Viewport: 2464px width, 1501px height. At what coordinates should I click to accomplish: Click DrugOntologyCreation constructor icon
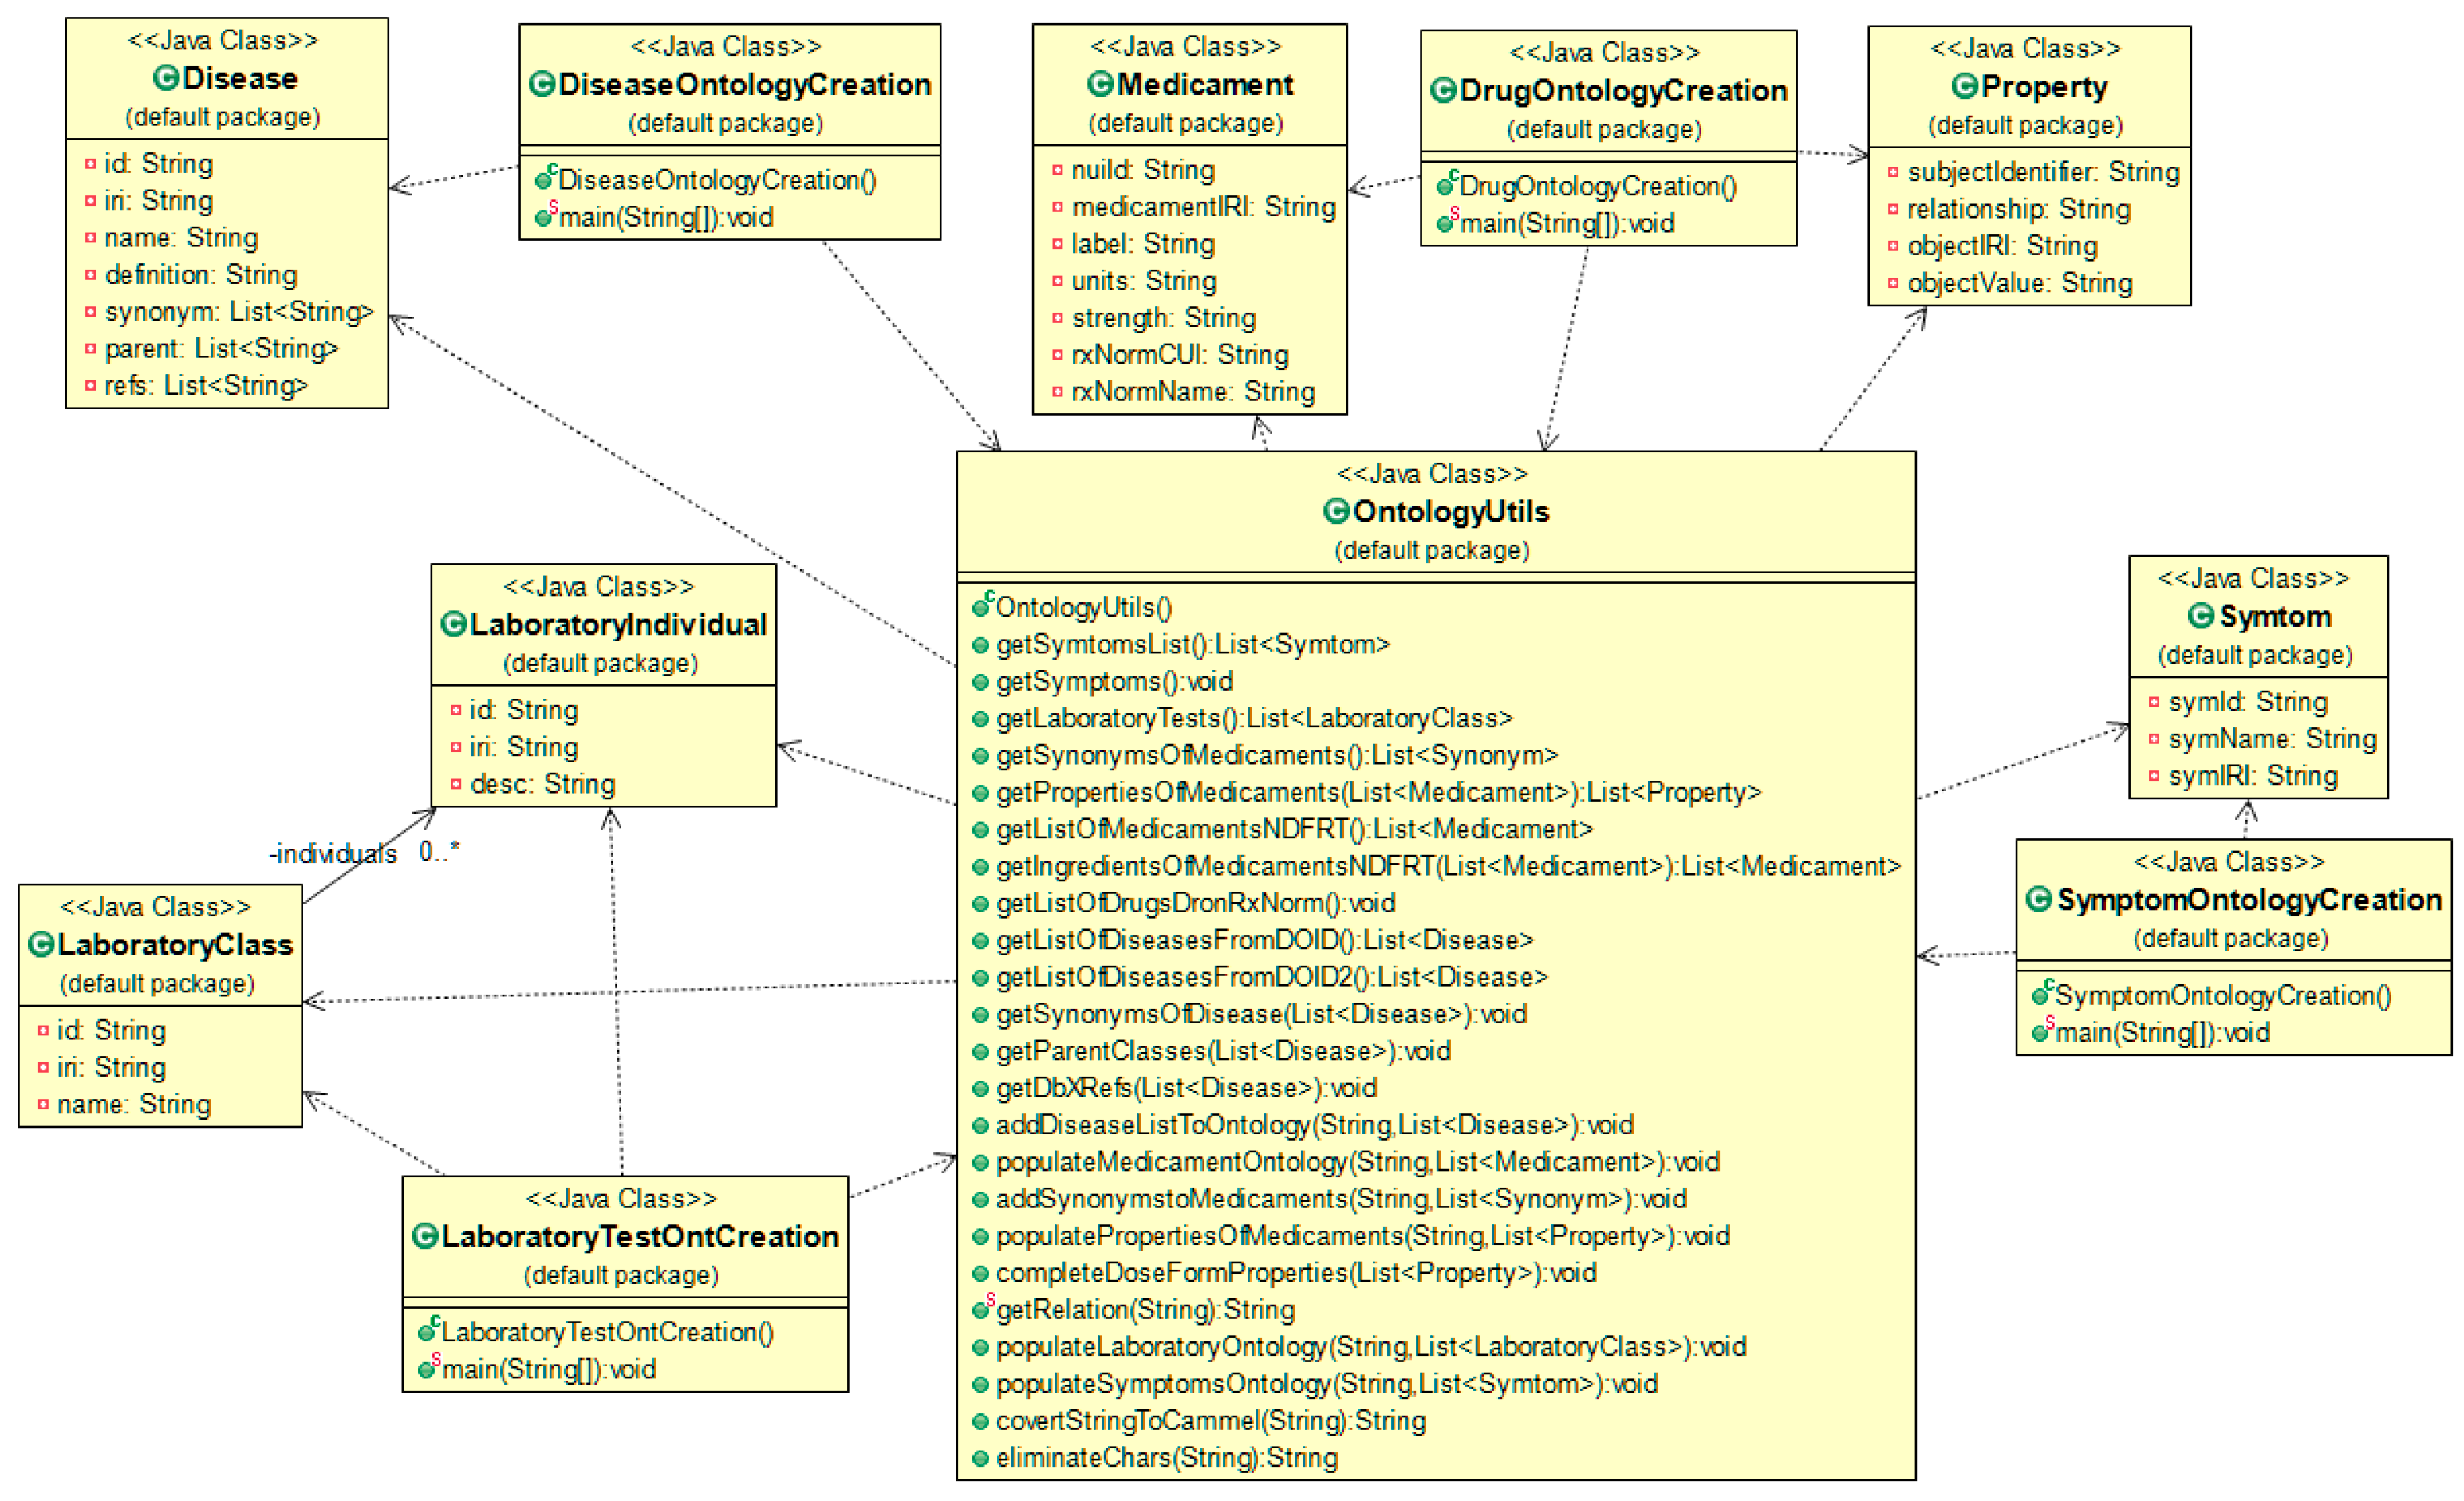(x=1446, y=185)
